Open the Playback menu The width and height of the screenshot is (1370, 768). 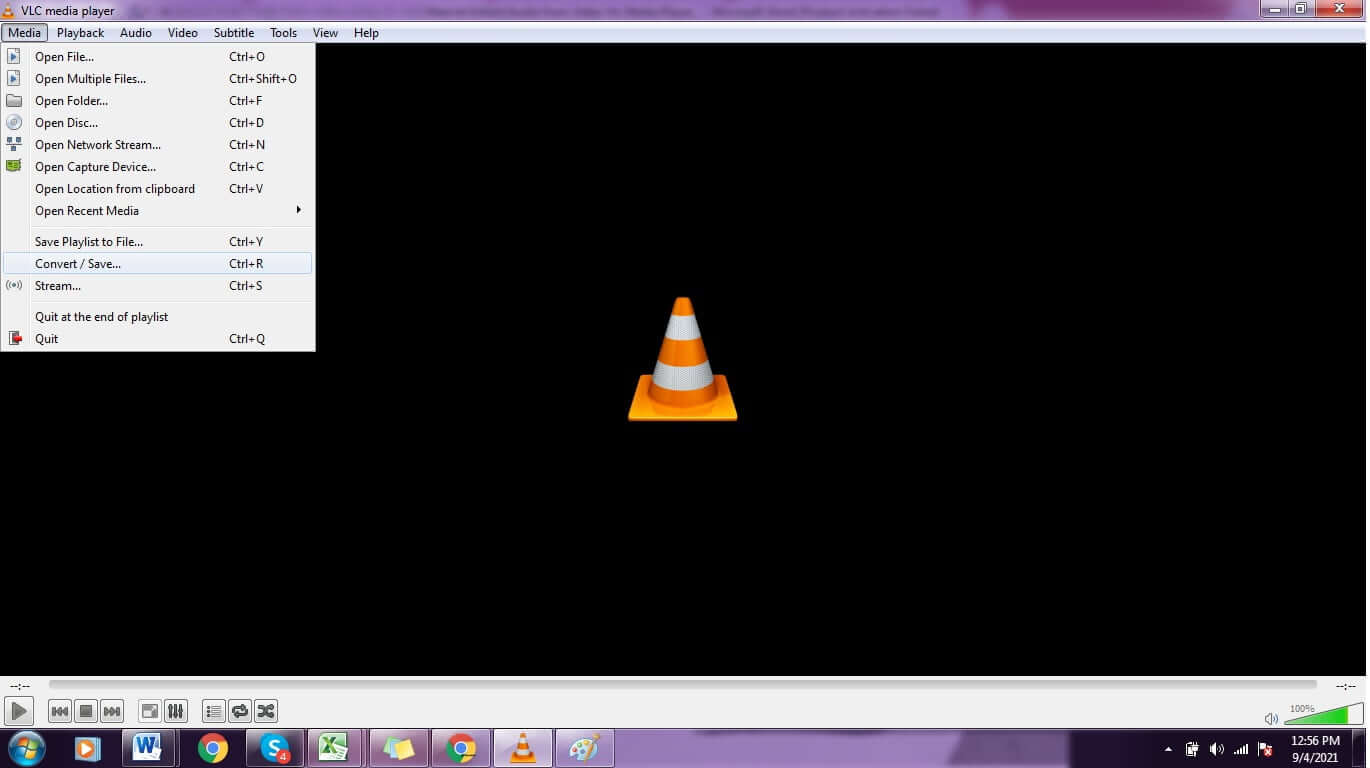[x=80, y=32]
